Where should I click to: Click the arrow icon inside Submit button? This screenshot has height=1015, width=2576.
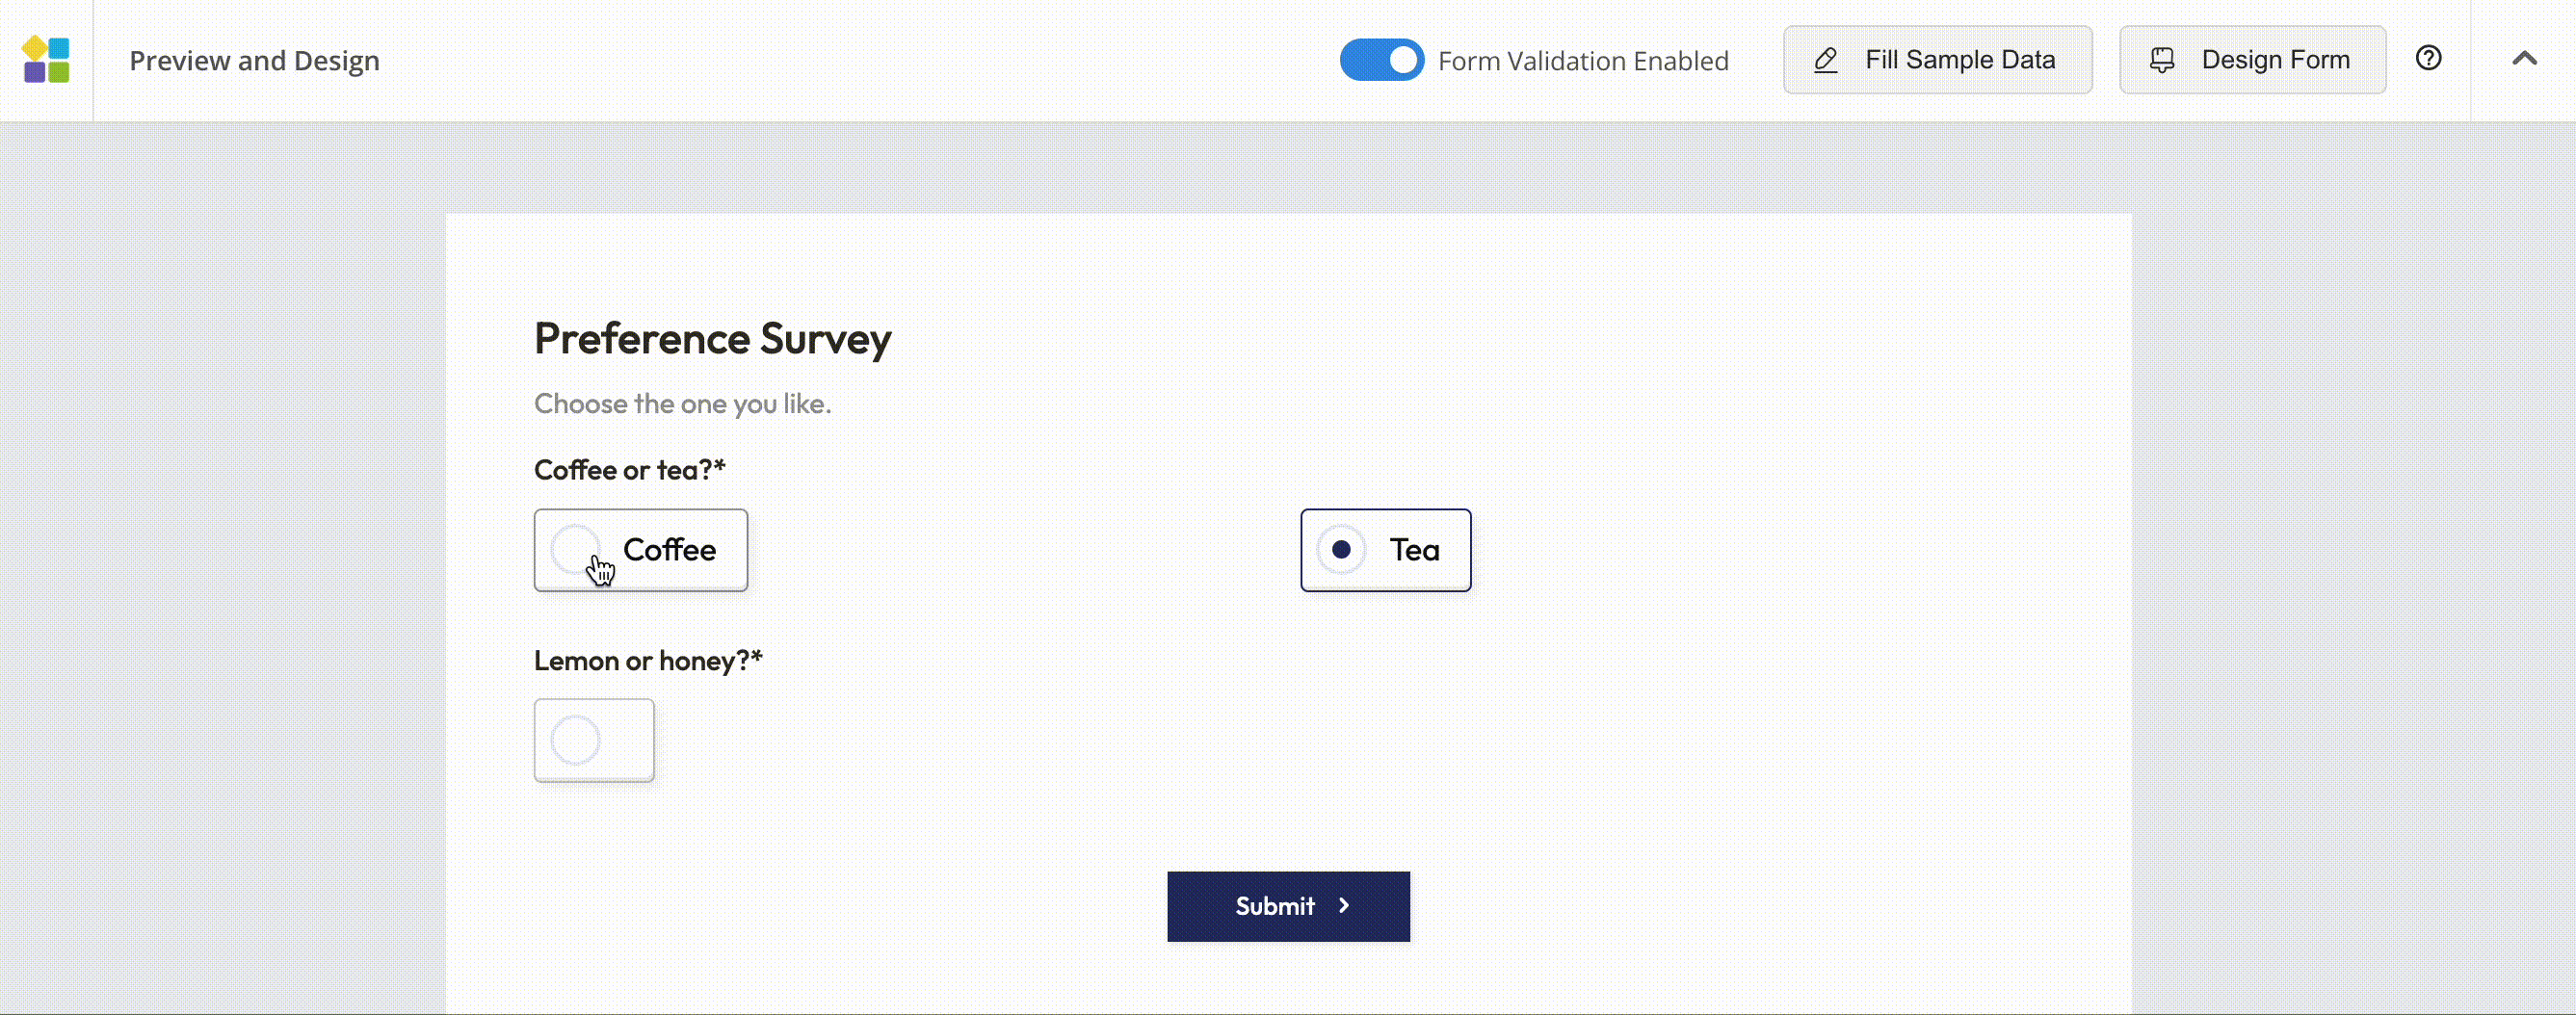click(1344, 906)
